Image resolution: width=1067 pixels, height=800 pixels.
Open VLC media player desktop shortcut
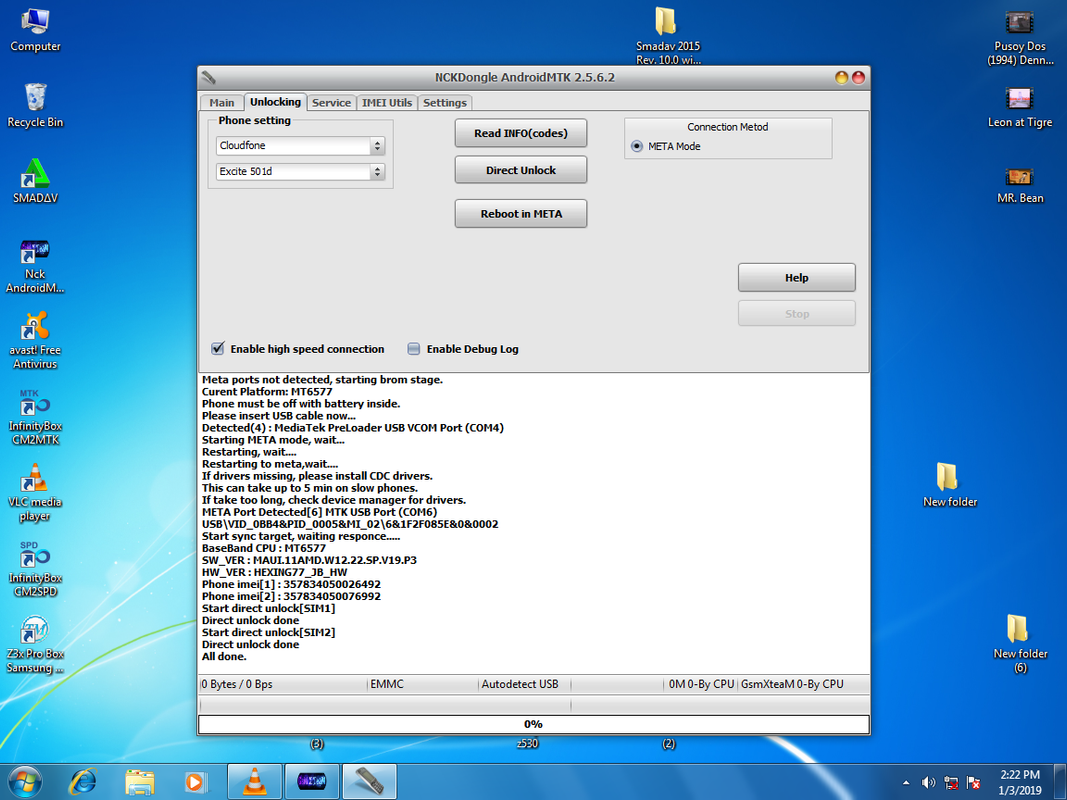[35, 493]
